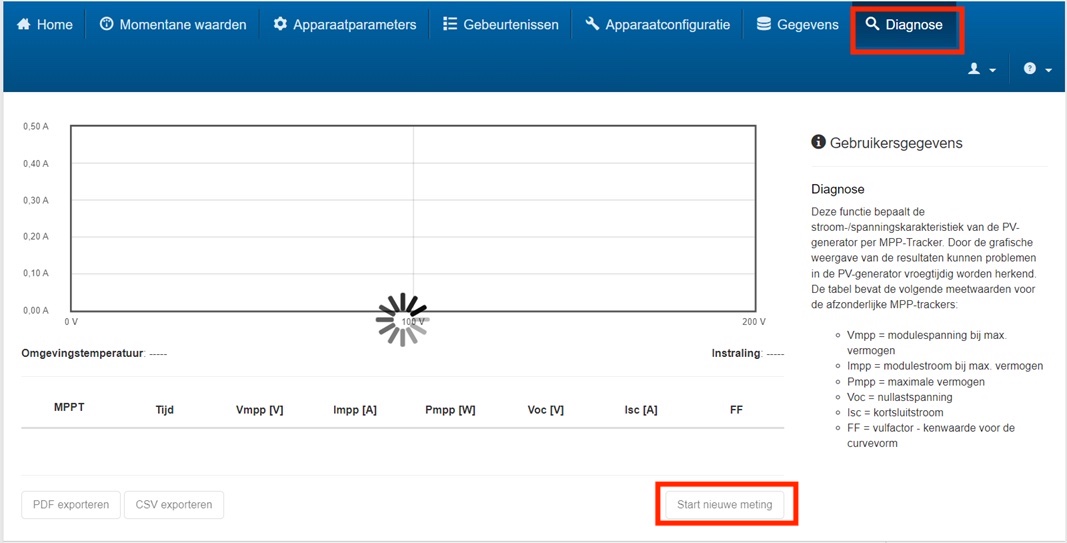Start a new measurement with Start nieuwe meting
This screenshot has width=1067, height=543.
[724, 505]
